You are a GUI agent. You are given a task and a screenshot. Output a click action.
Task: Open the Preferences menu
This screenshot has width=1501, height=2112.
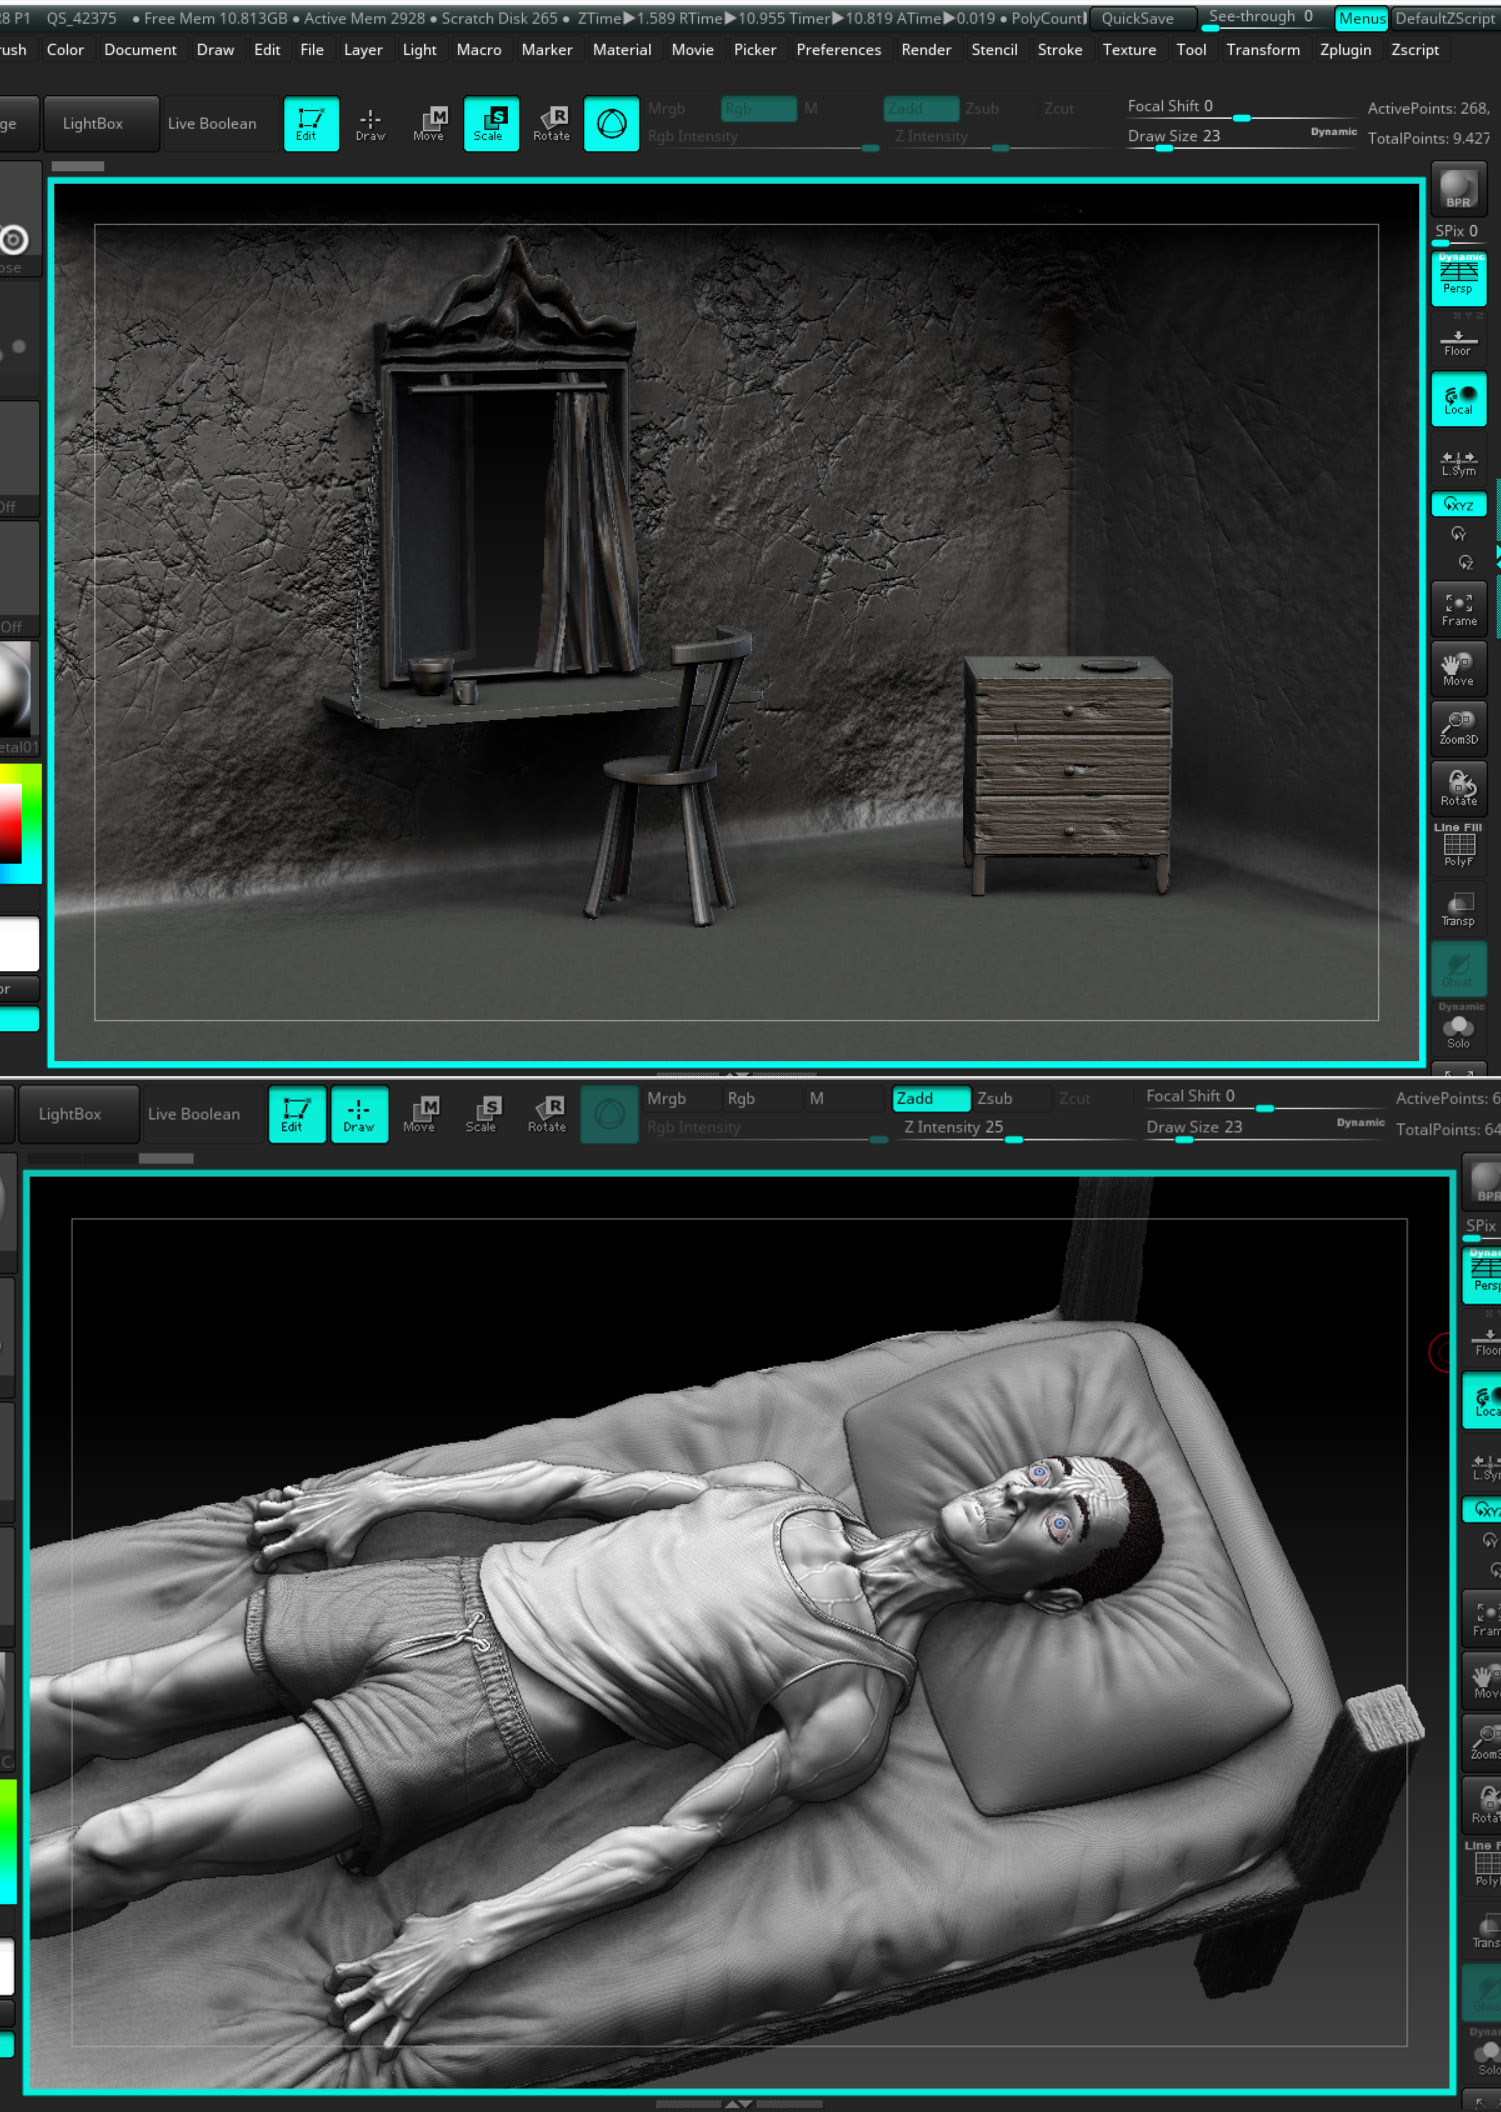pyautogui.click(x=838, y=49)
